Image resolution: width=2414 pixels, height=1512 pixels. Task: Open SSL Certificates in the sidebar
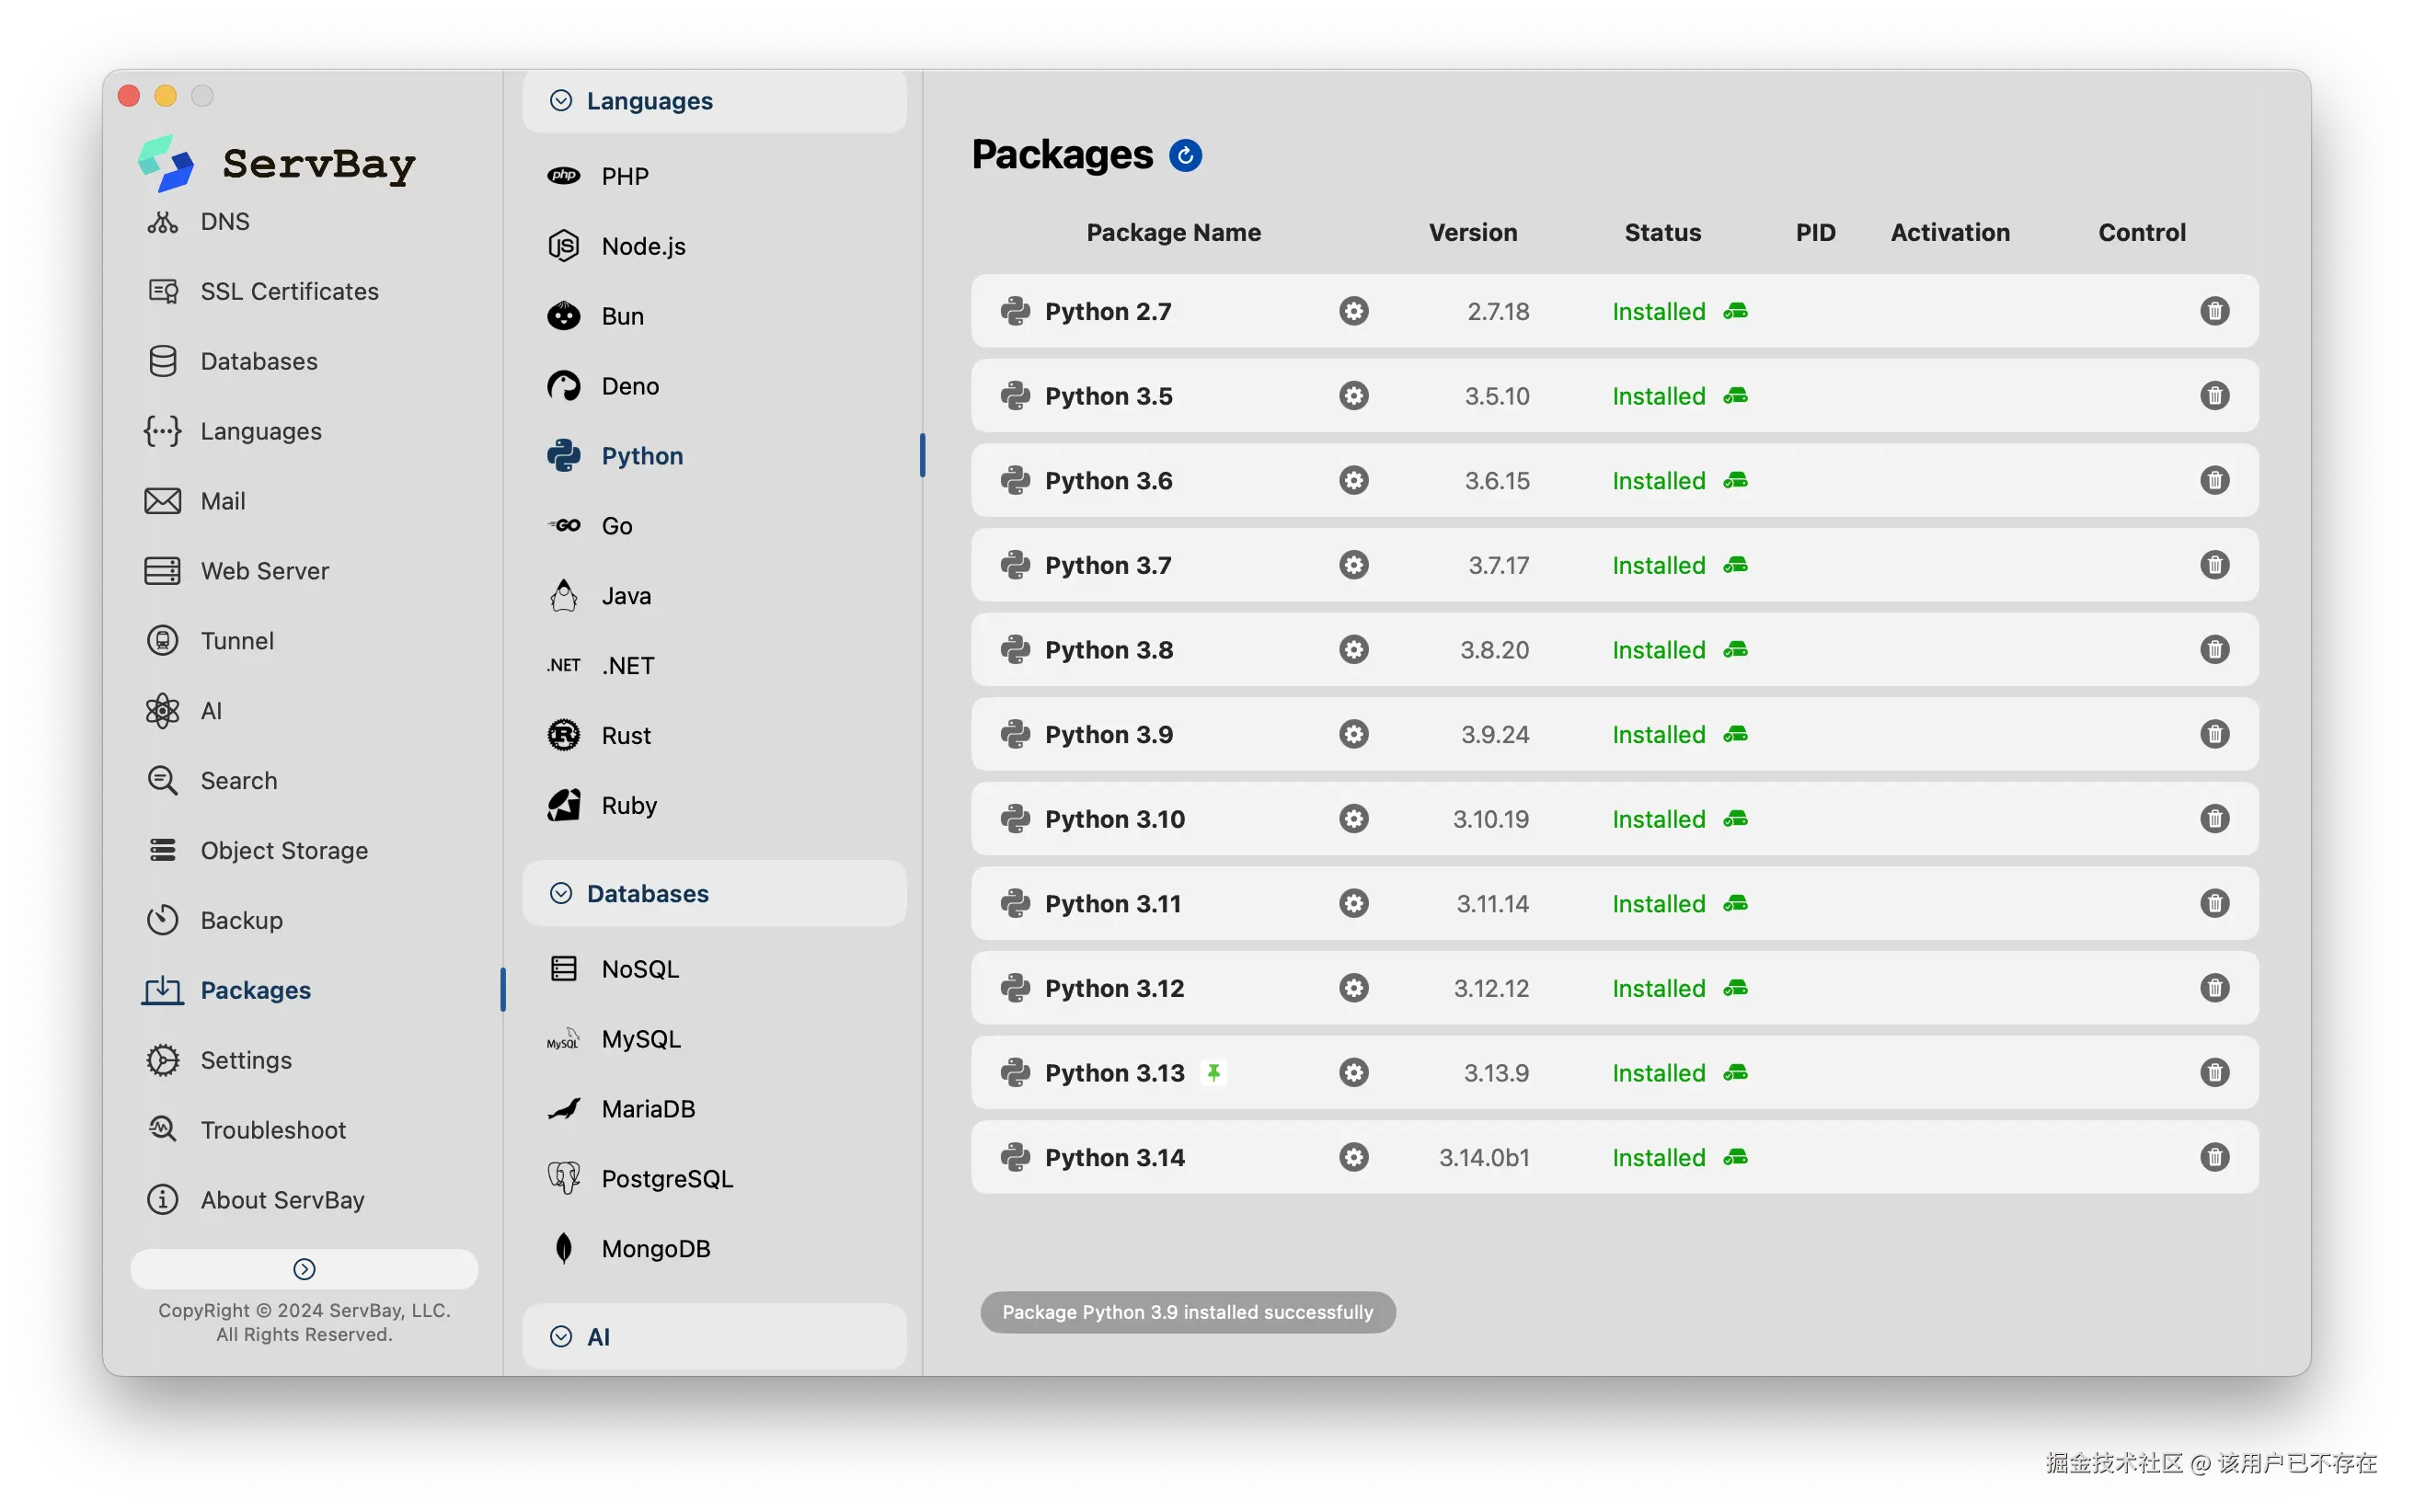[289, 291]
